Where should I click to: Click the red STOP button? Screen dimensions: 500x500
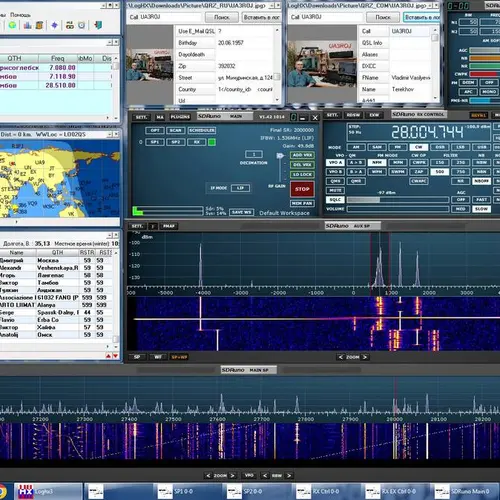pyautogui.click(x=302, y=189)
